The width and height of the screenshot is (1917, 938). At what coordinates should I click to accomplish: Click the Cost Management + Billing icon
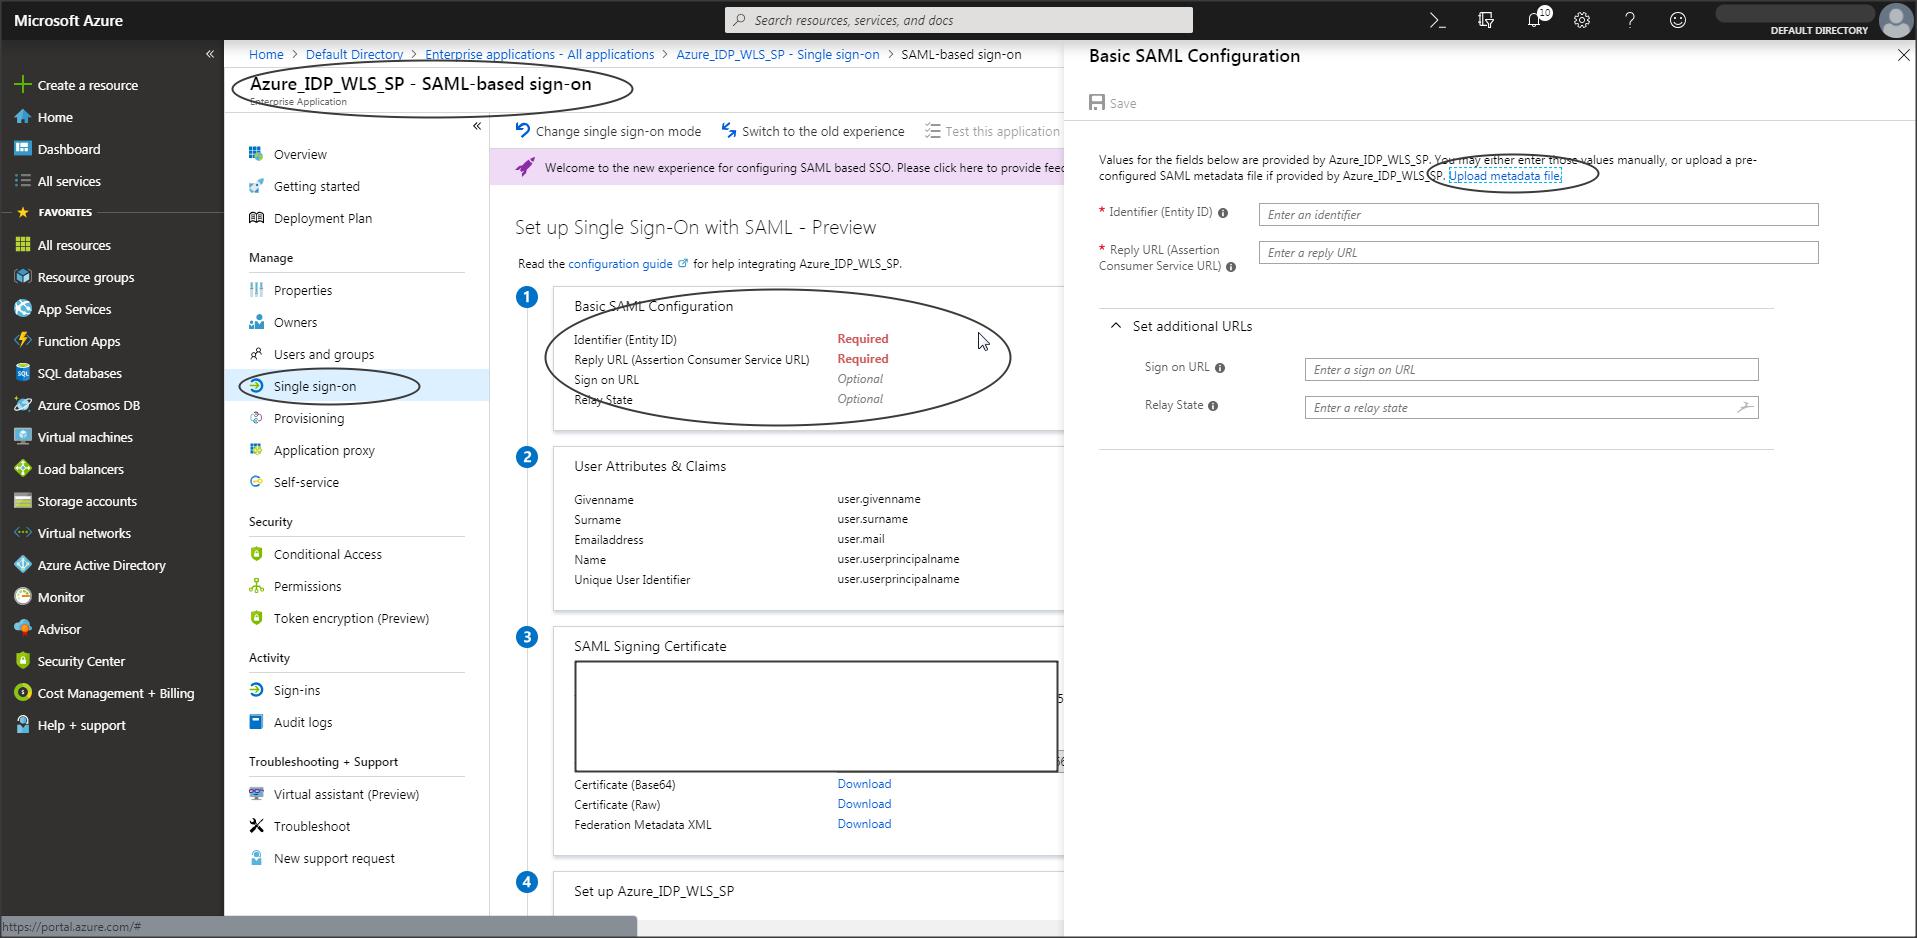23,693
